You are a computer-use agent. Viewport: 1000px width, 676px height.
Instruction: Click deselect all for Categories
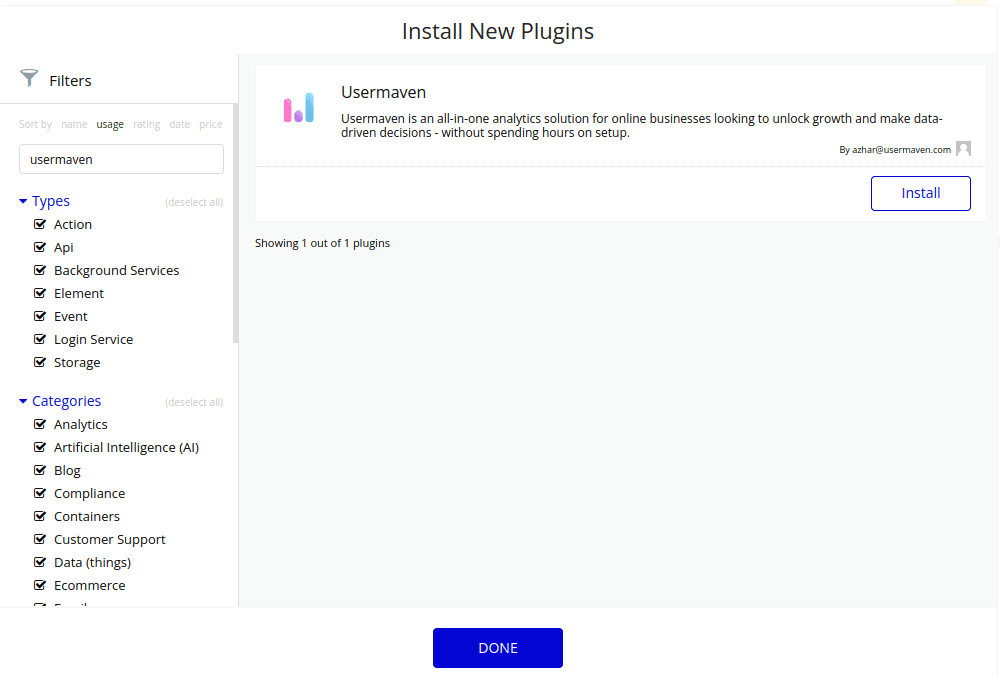click(x=194, y=402)
